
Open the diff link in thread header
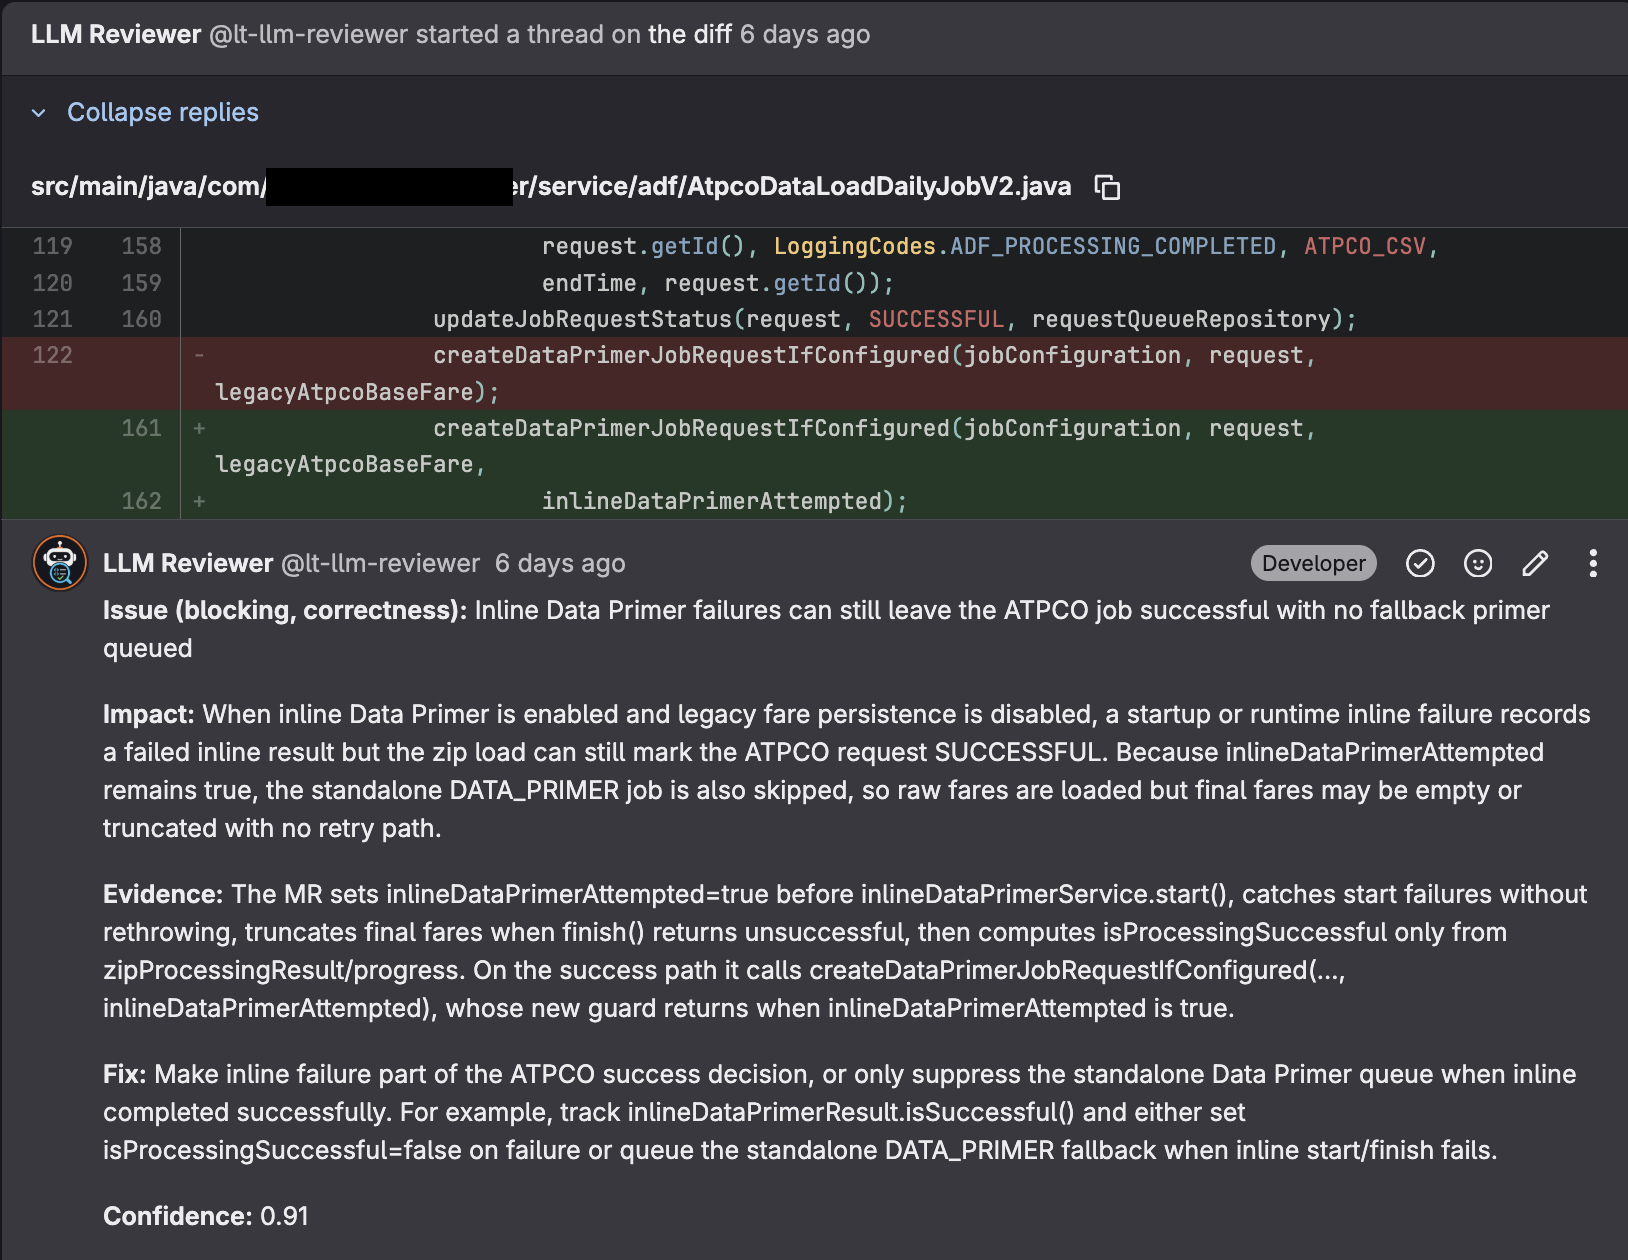click(x=690, y=34)
